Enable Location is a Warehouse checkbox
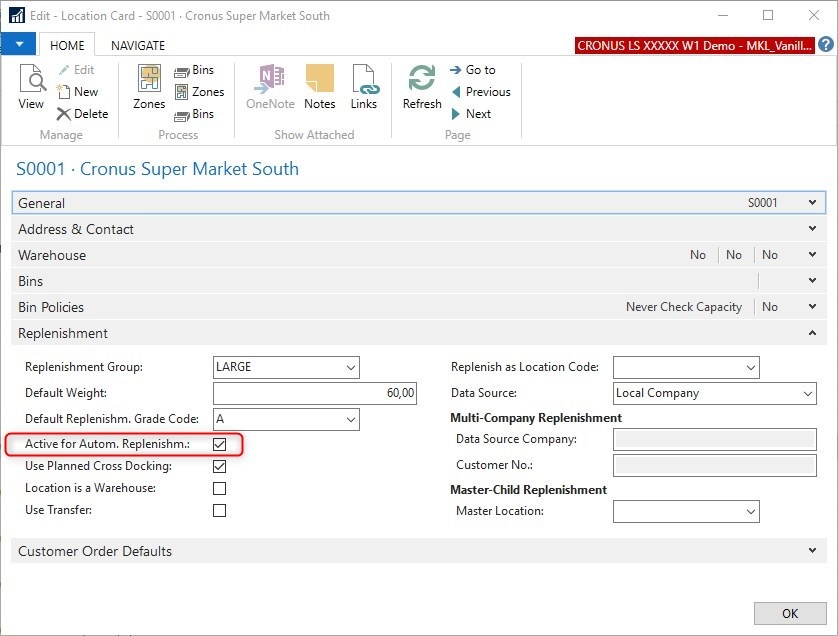This screenshot has width=838, height=636. point(220,489)
